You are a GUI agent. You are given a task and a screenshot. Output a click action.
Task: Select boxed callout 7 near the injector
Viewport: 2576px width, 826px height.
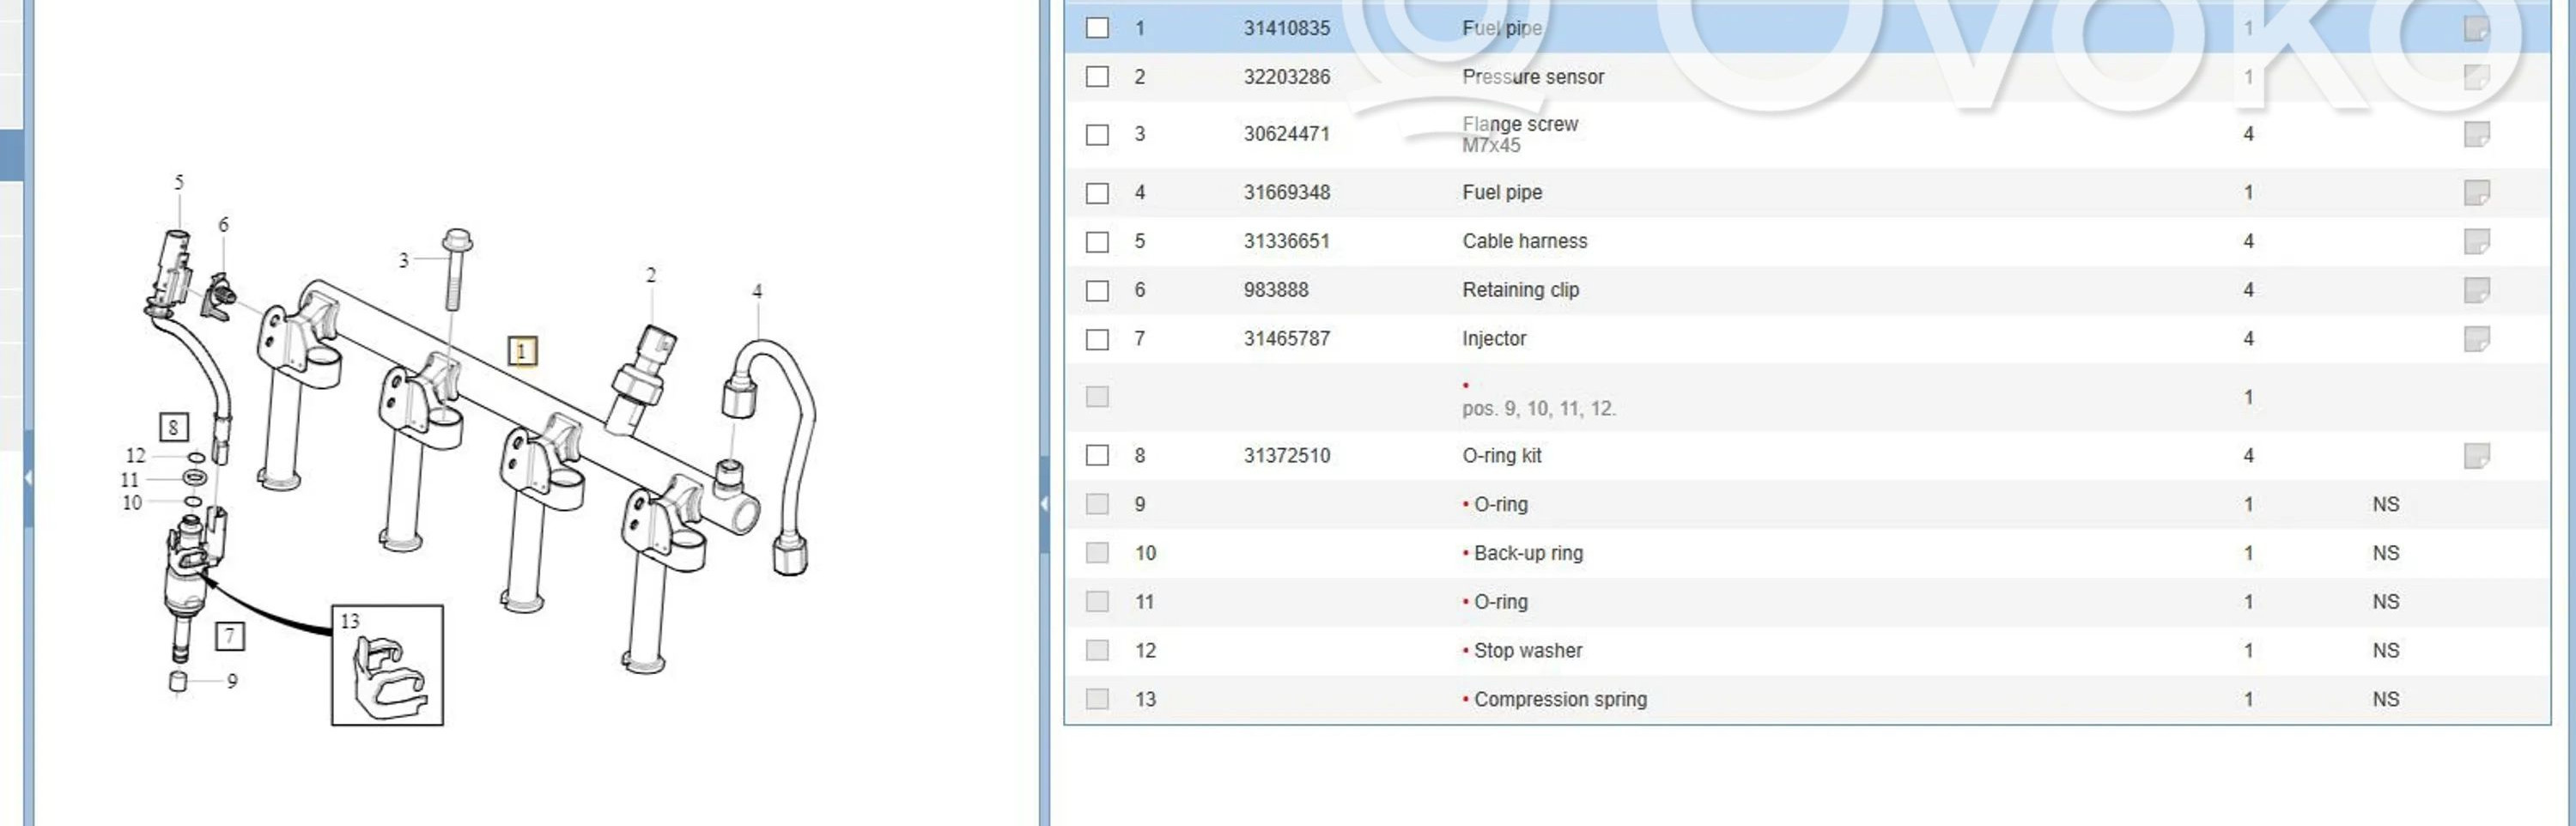click(x=230, y=636)
